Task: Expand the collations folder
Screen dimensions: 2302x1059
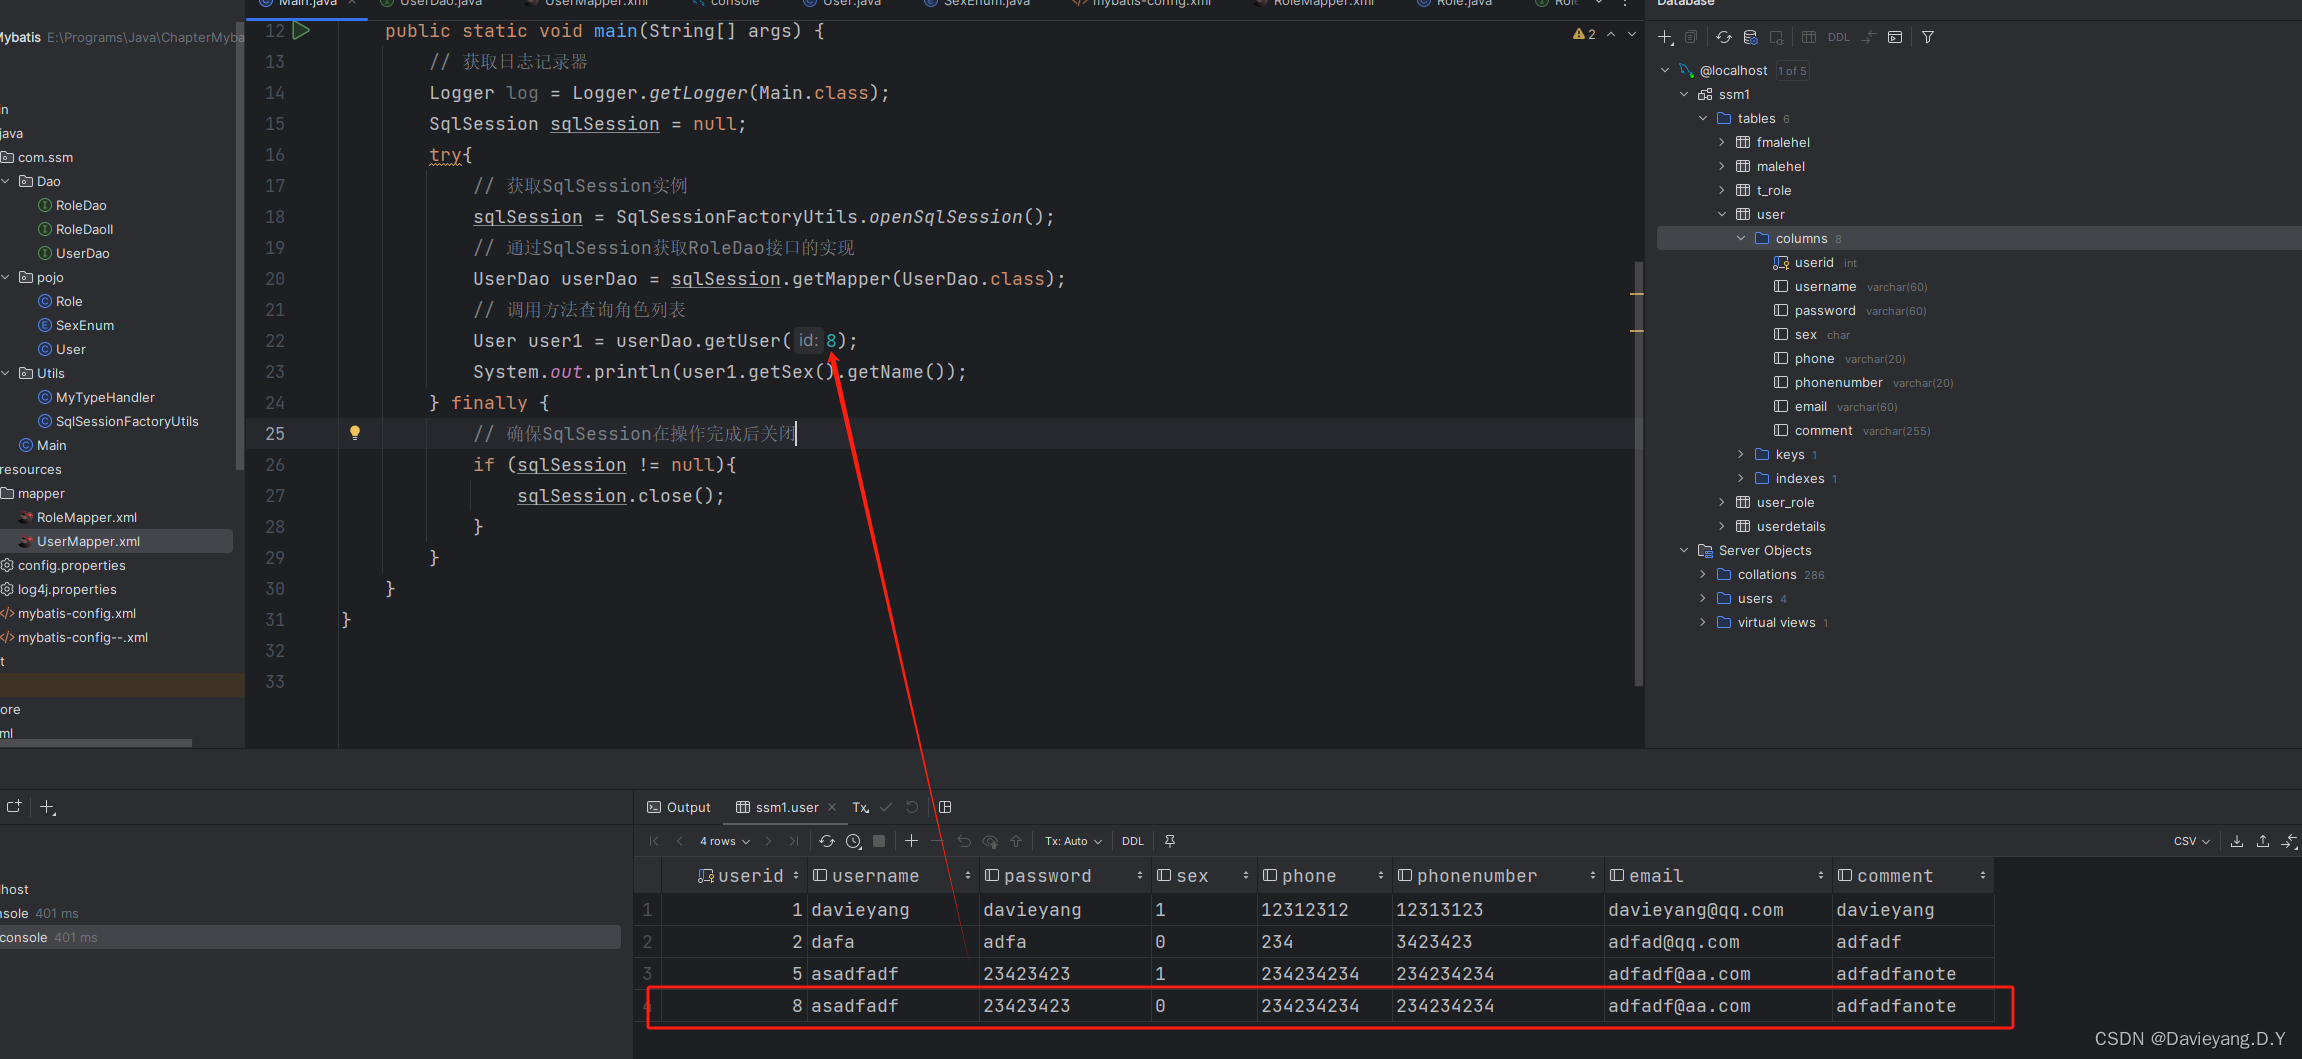Action: pyautogui.click(x=1703, y=574)
